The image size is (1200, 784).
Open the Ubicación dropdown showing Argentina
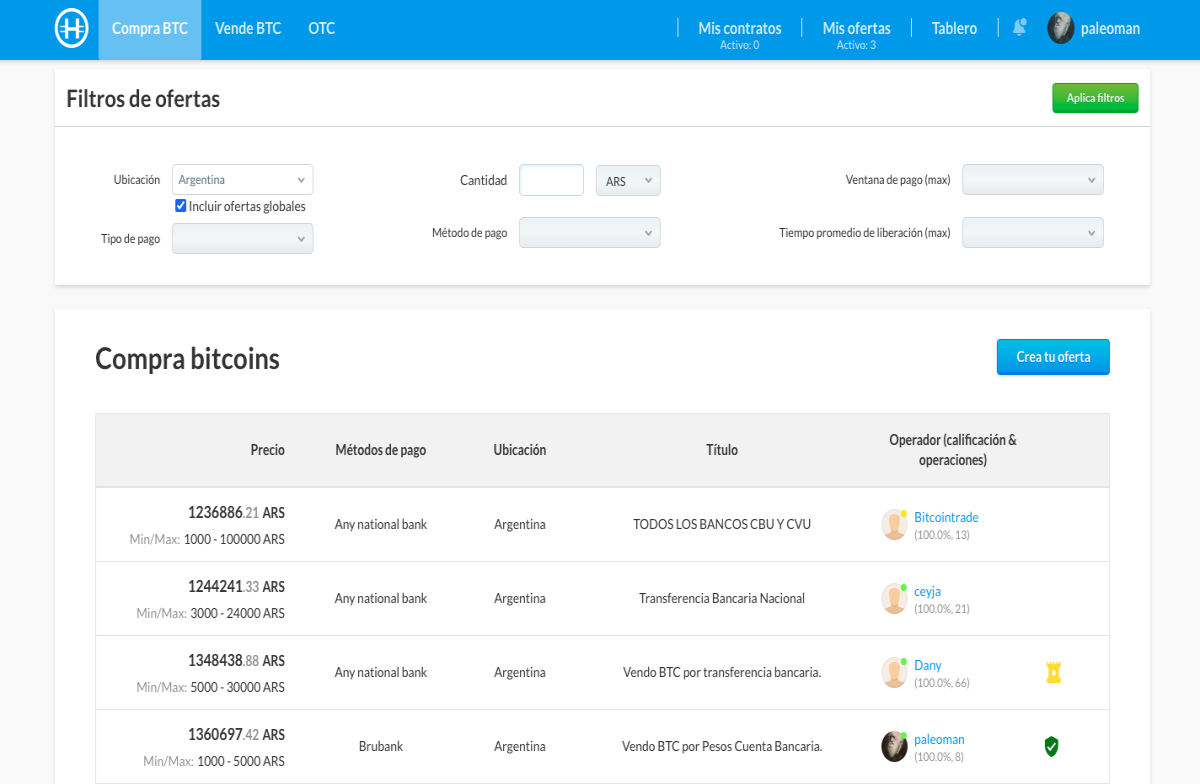[243, 180]
